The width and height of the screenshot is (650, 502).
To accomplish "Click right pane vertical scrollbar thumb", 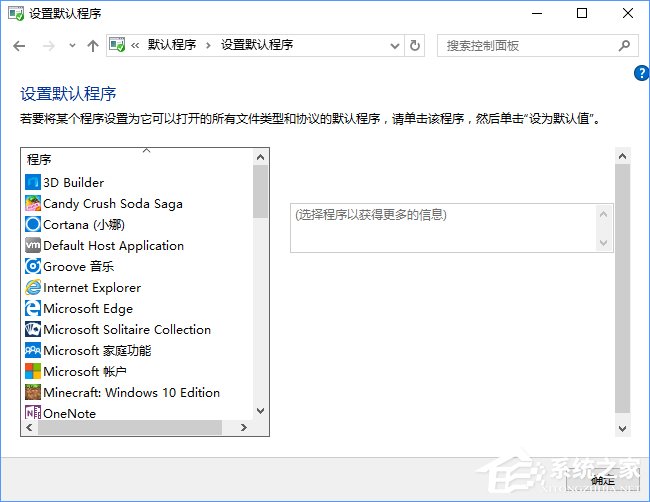I will tap(622, 289).
